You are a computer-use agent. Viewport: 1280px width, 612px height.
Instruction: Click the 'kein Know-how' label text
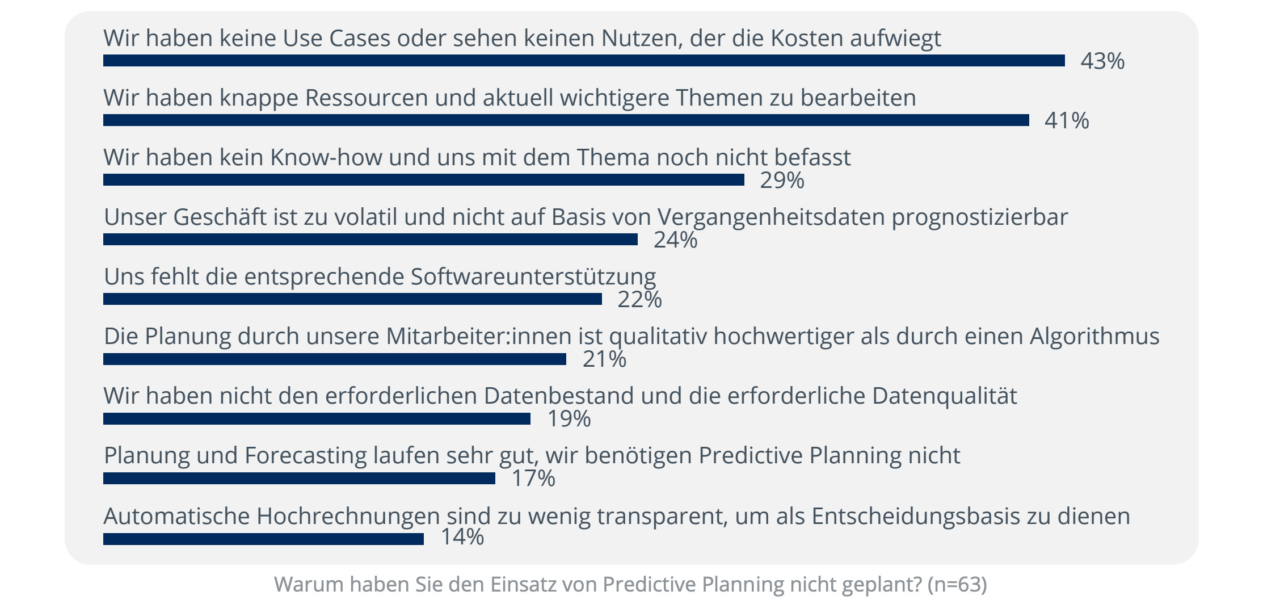point(477,157)
